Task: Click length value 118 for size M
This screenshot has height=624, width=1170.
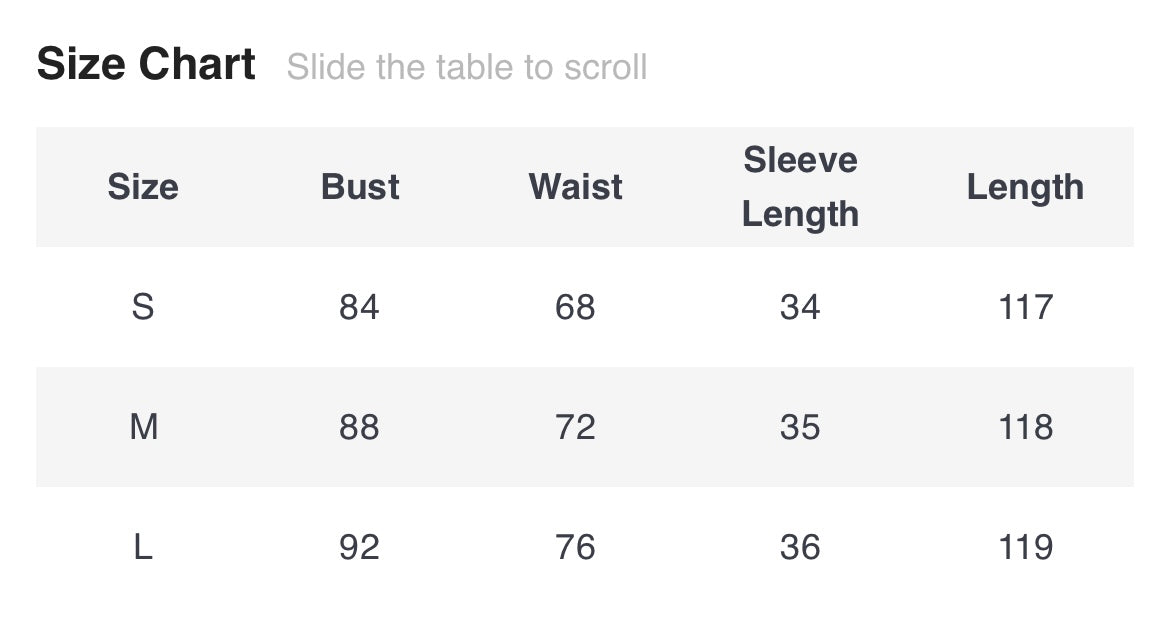Action: pyautogui.click(x=1025, y=427)
